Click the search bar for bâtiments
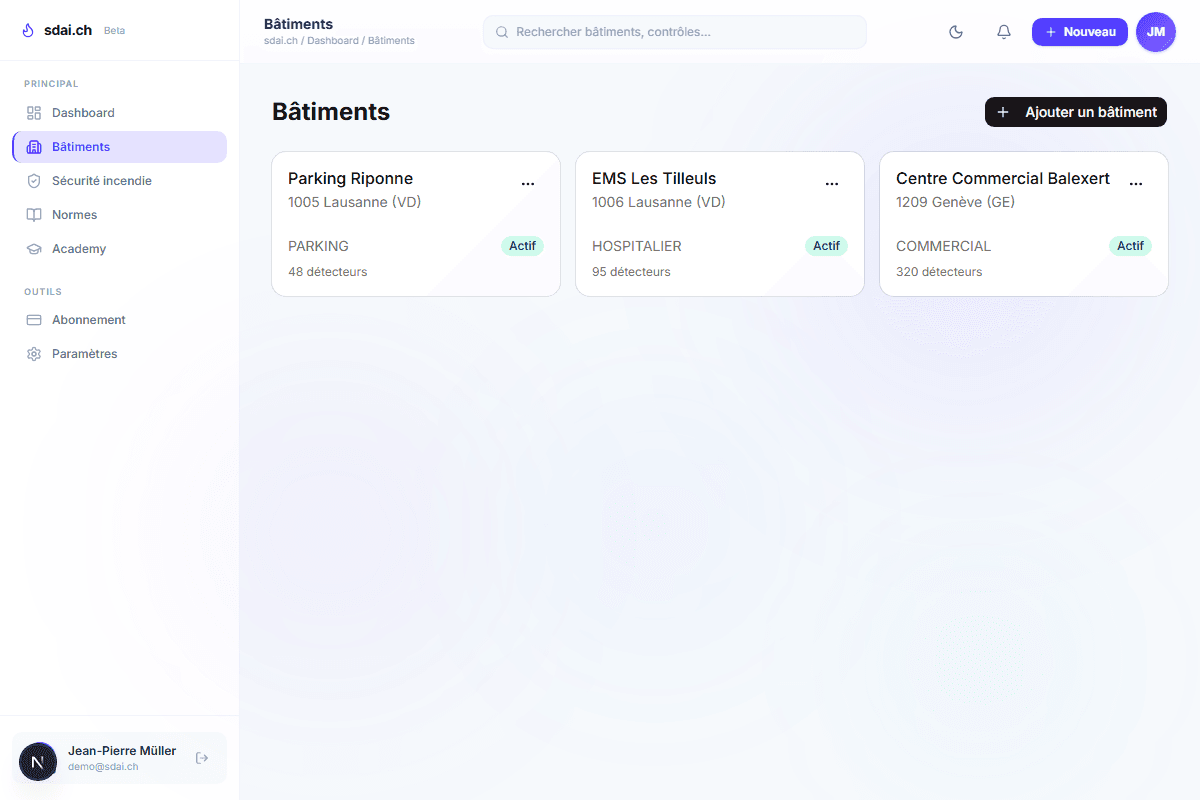The image size is (1200, 800). point(675,32)
